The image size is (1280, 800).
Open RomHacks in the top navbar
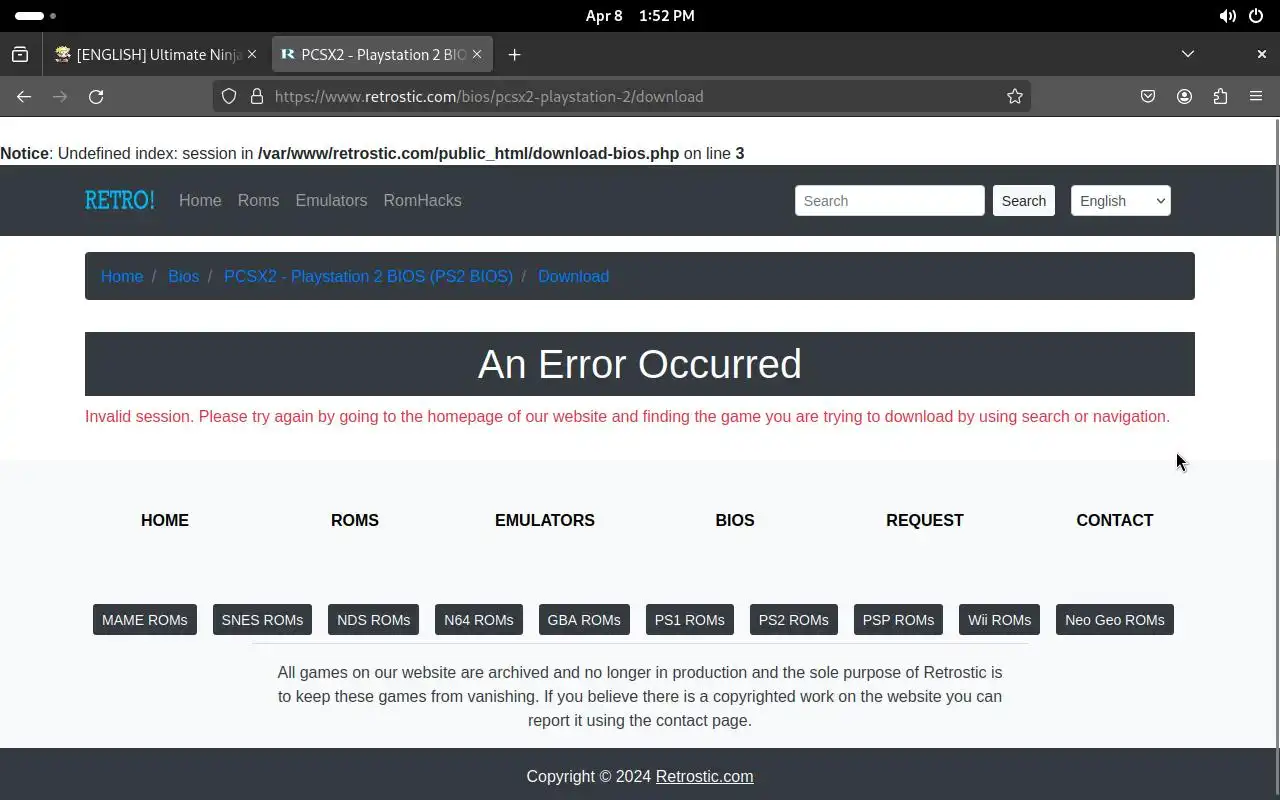click(x=422, y=200)
